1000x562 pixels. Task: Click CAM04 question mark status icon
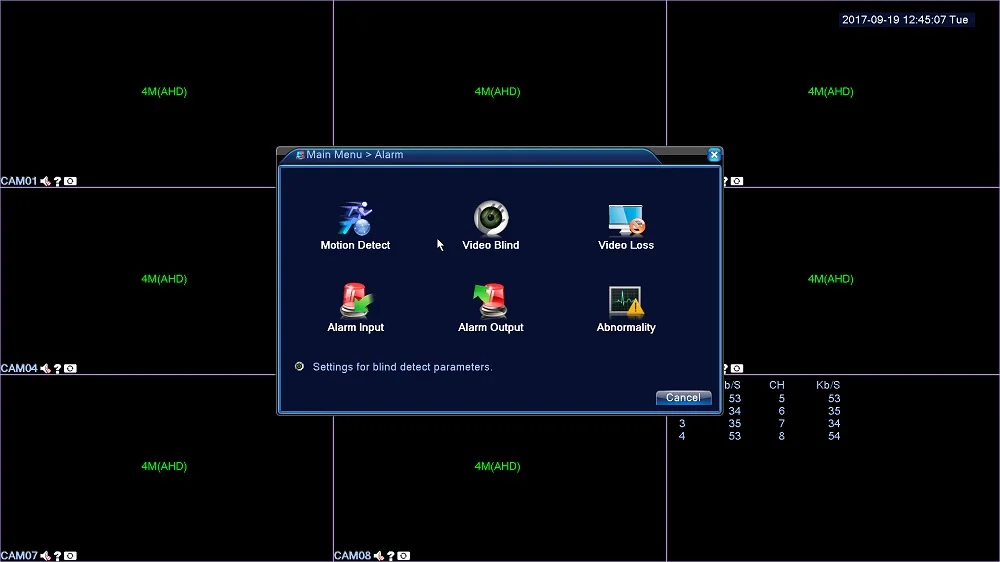(57, 368)
